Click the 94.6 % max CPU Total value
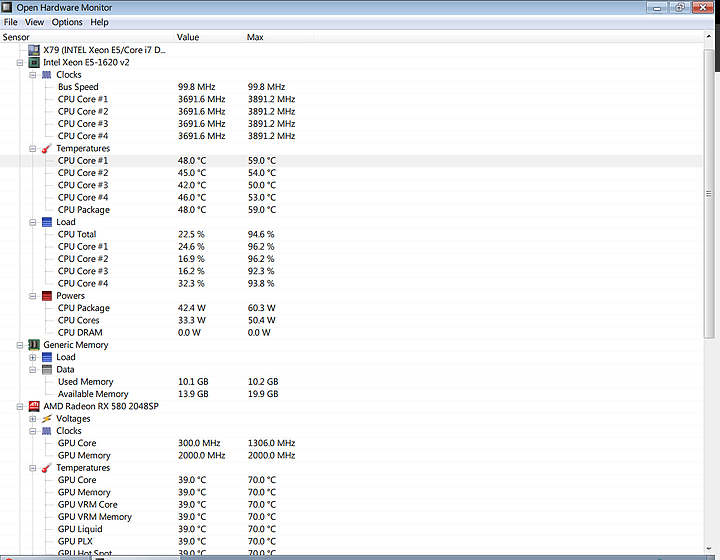 point(261,235)
